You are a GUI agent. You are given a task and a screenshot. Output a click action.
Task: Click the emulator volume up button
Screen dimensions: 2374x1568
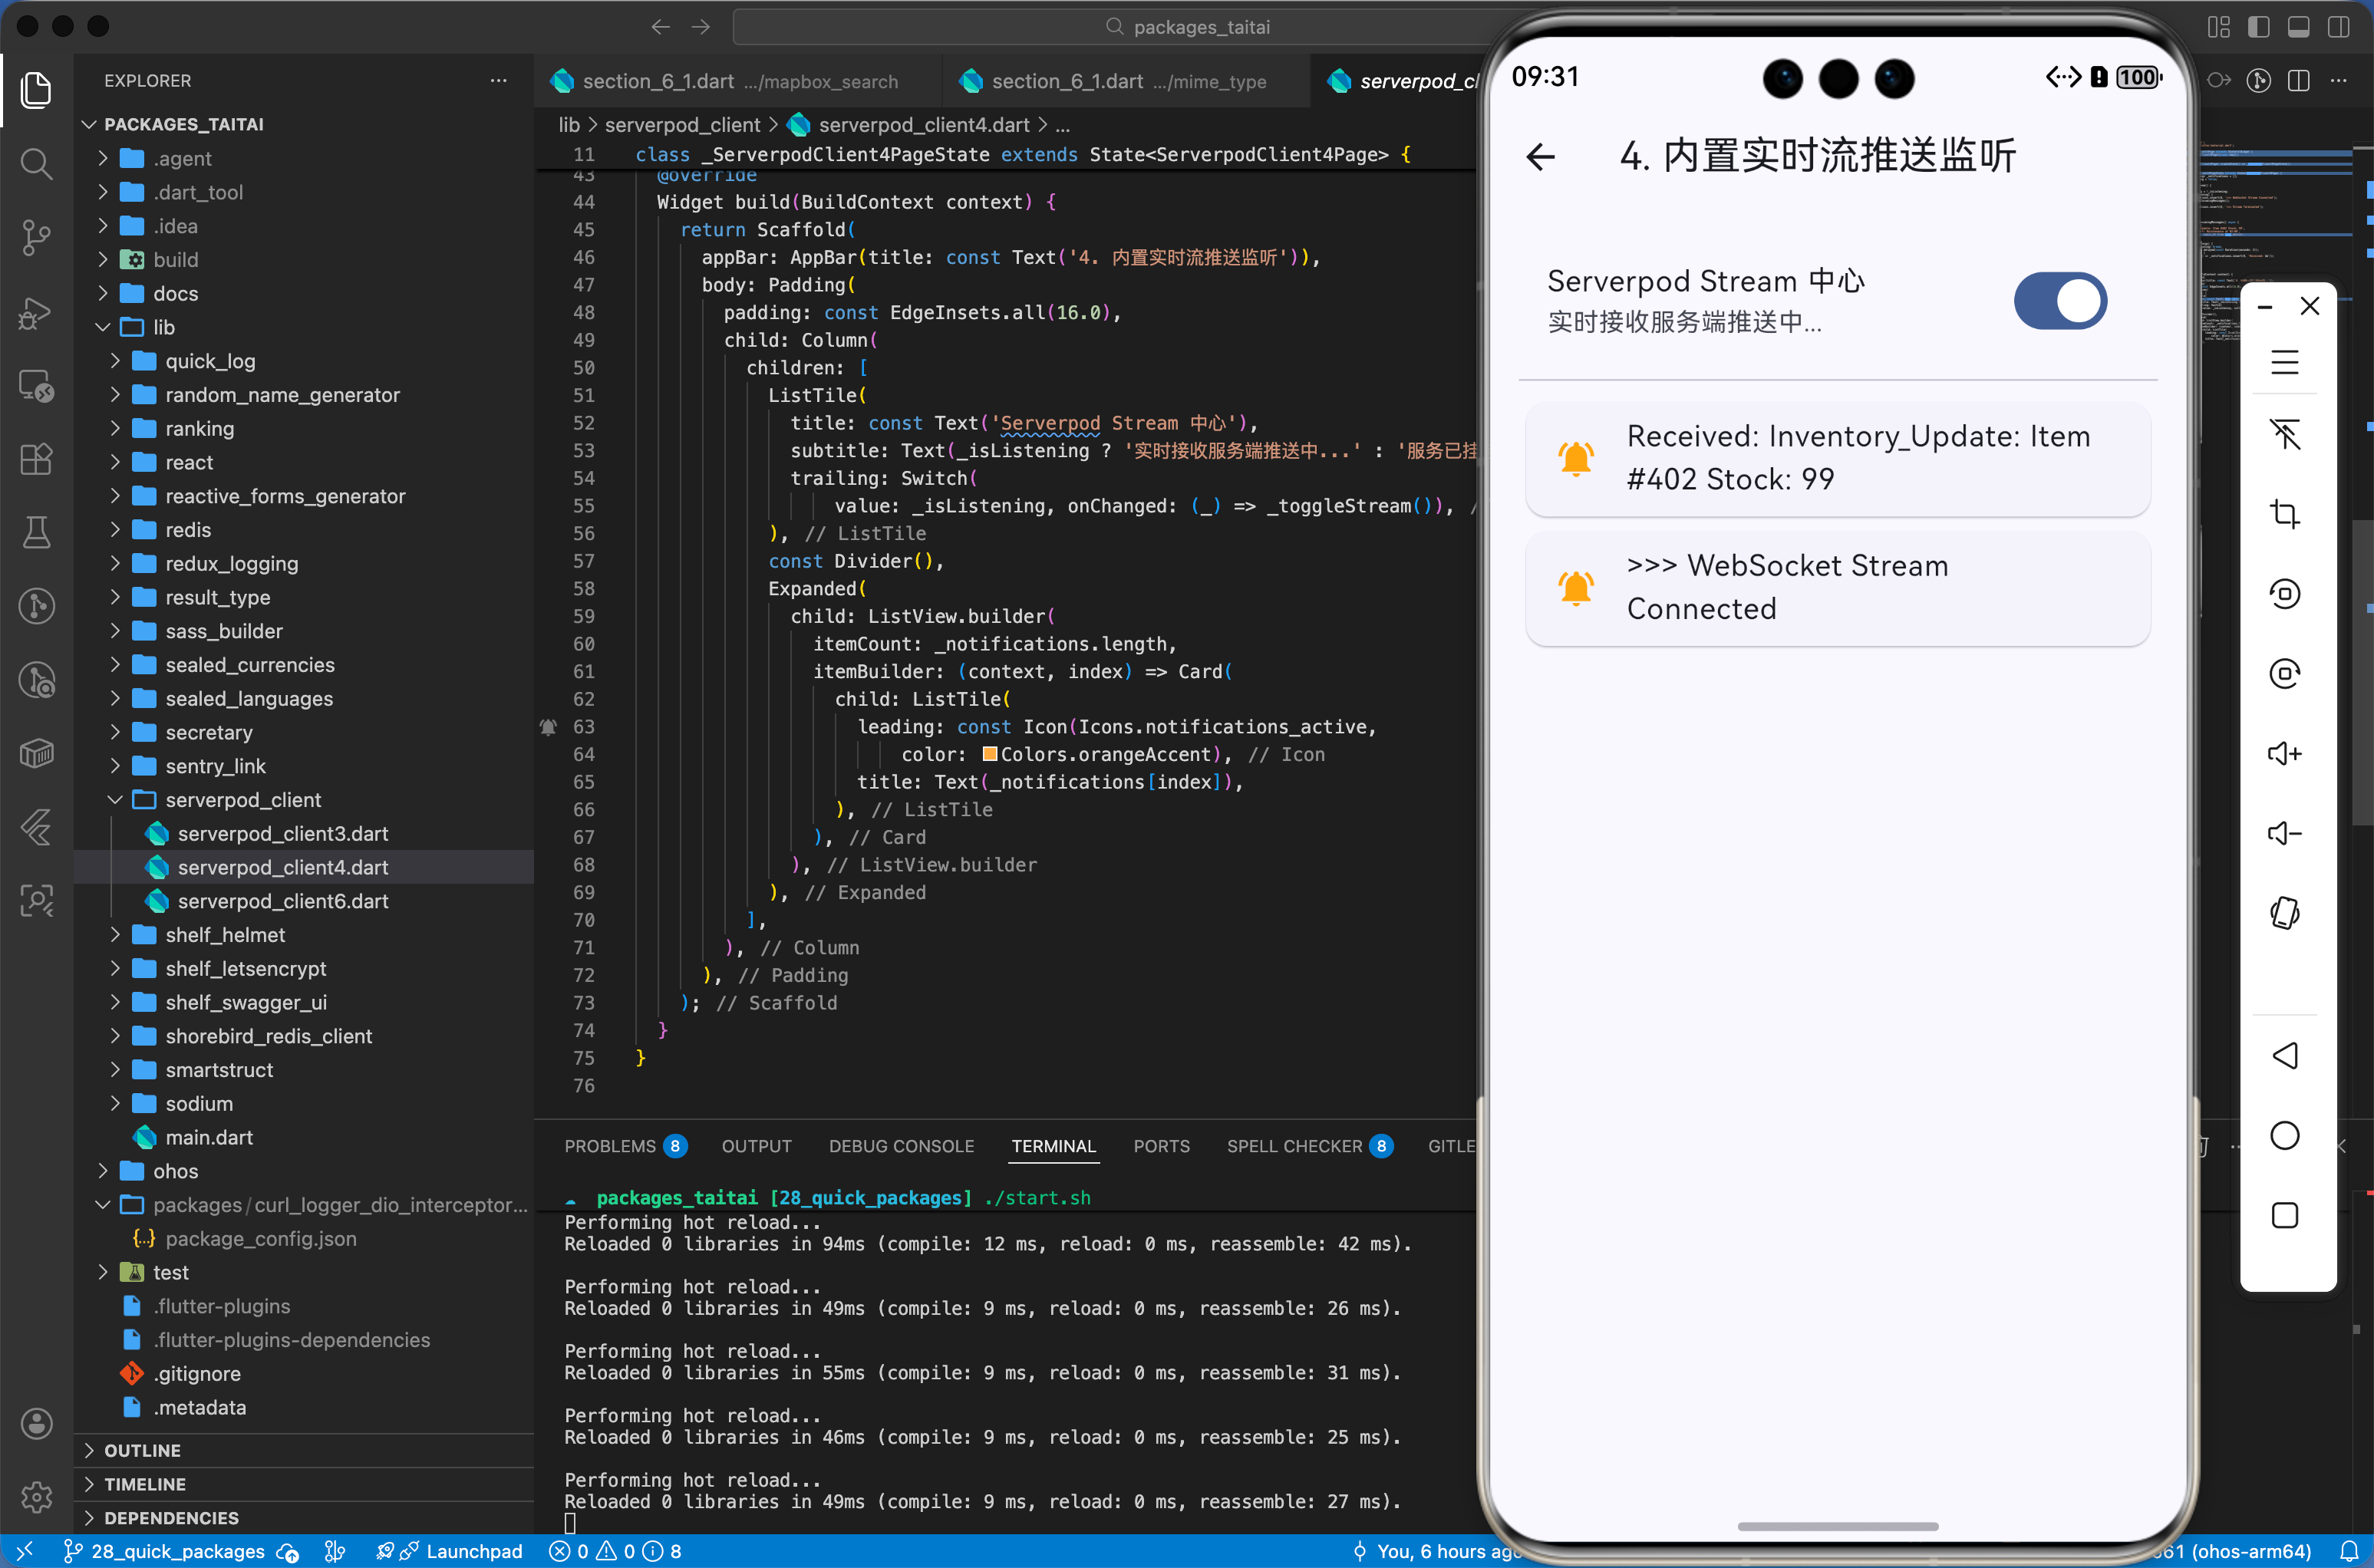point(2284,753)
